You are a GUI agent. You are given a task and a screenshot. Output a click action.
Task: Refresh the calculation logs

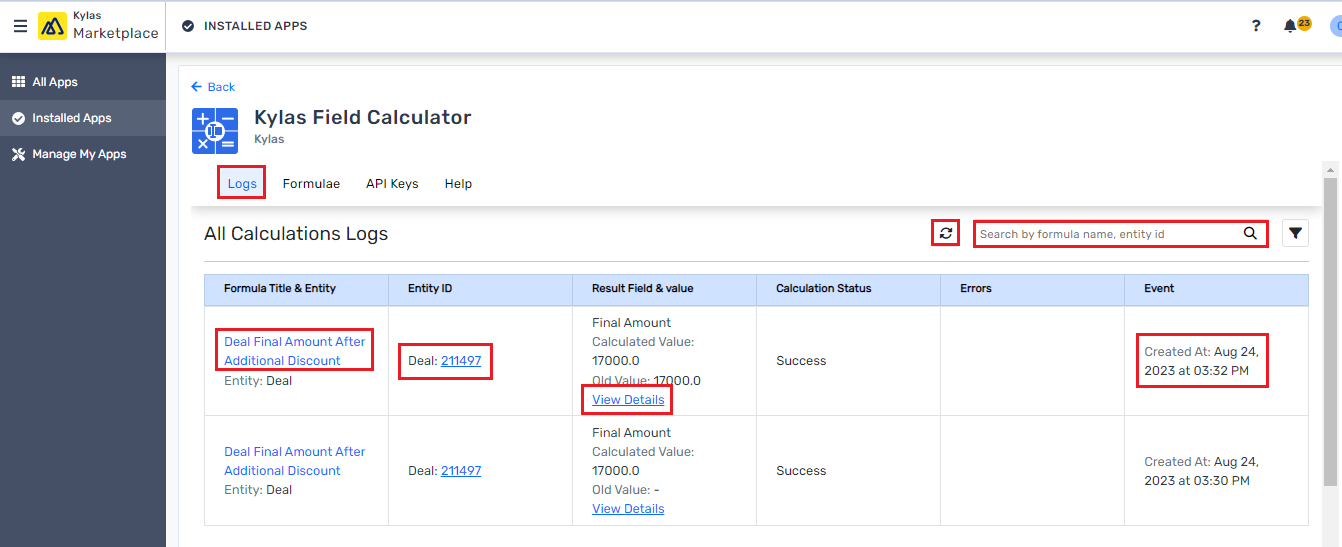click(945, 233)
